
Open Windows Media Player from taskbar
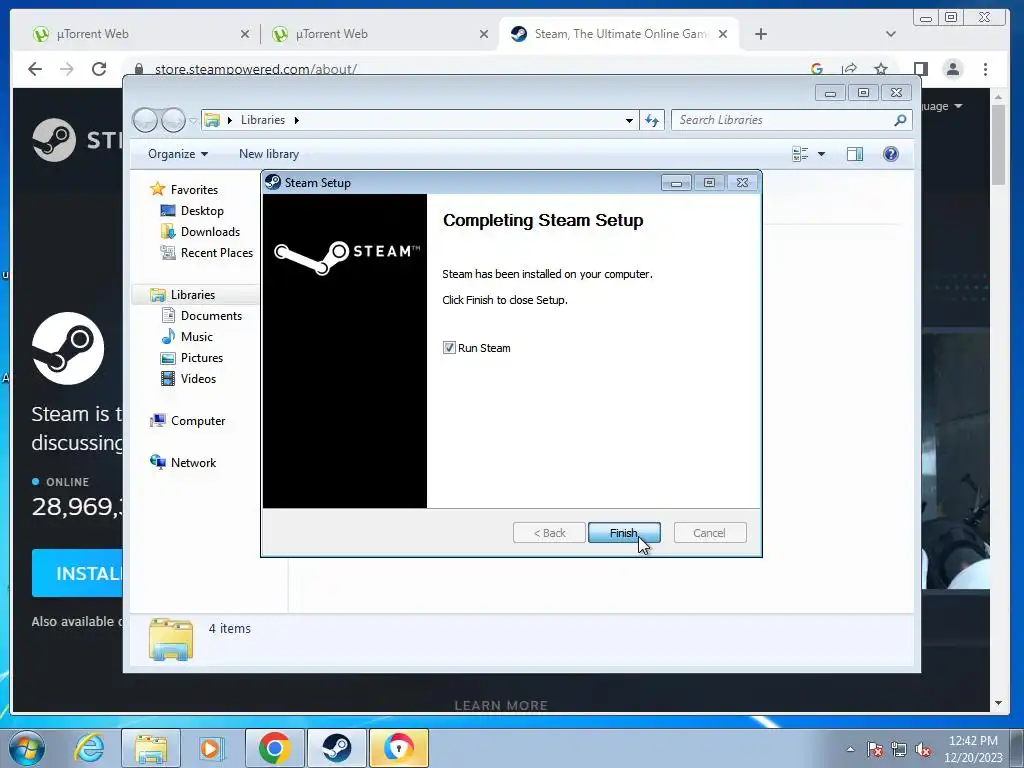click(x=210, y=748)
